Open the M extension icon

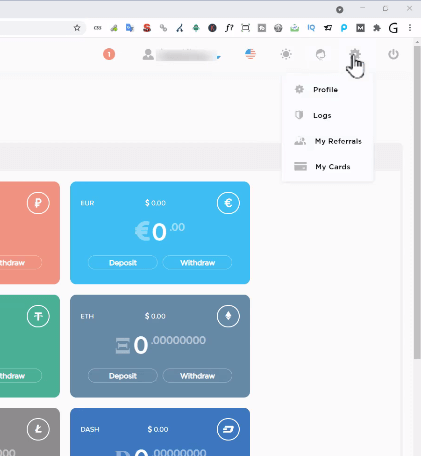(x=360, y=28)
